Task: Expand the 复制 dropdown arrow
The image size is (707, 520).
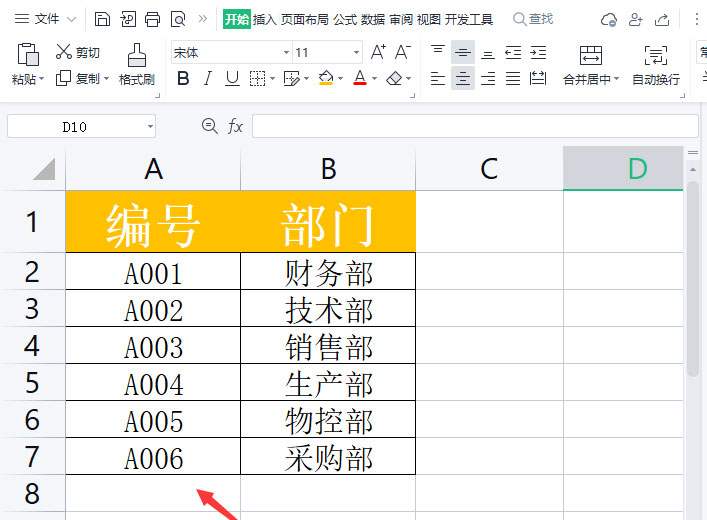Action: tap(106, 78)
